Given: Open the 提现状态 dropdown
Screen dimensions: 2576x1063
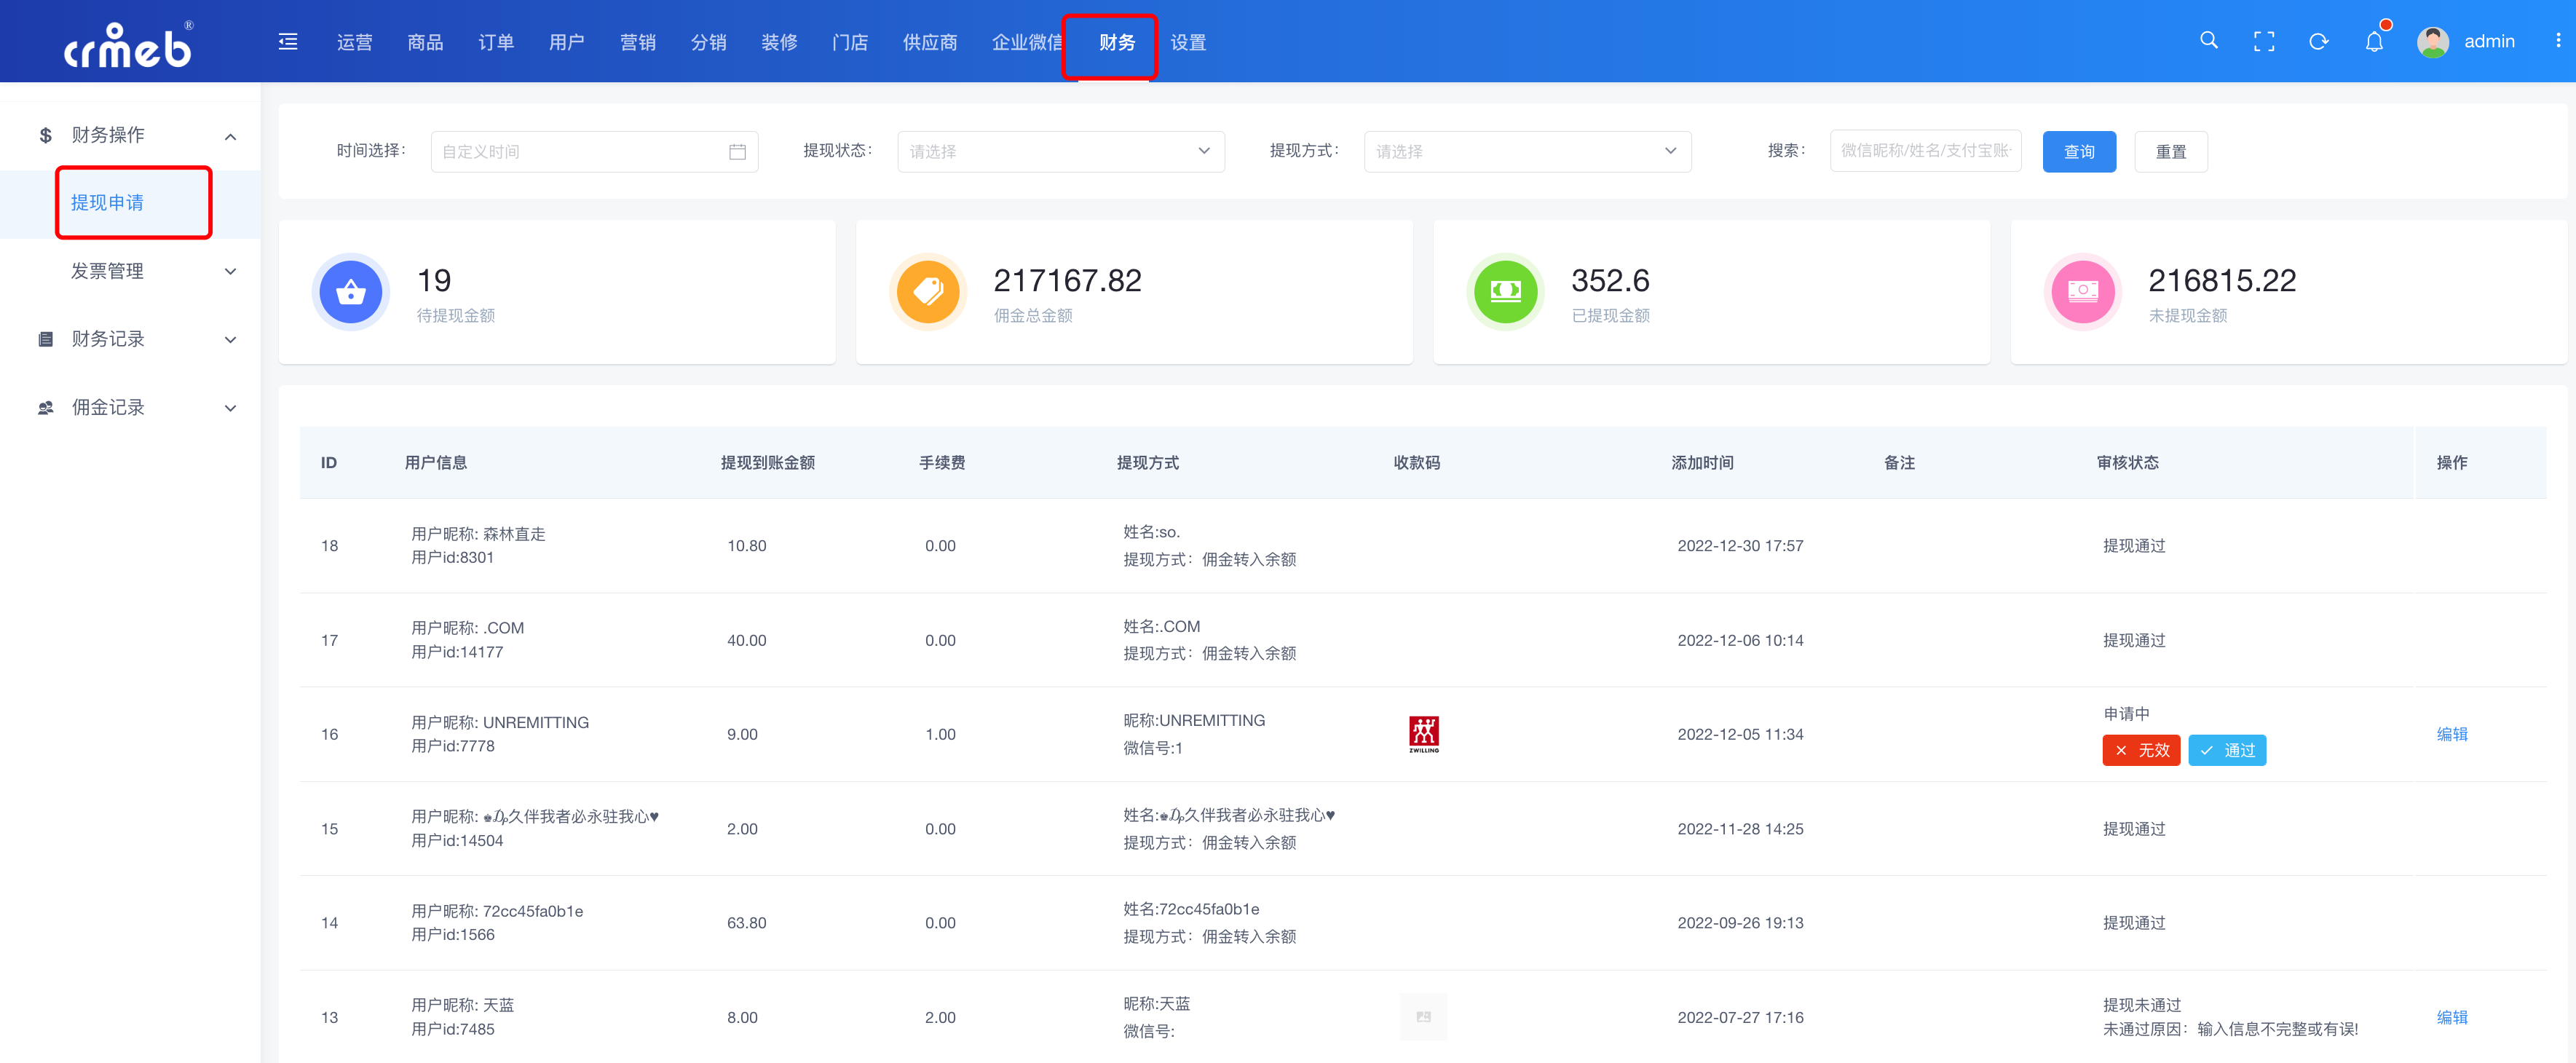Looking at the screenshot, I should (1060, 151).
